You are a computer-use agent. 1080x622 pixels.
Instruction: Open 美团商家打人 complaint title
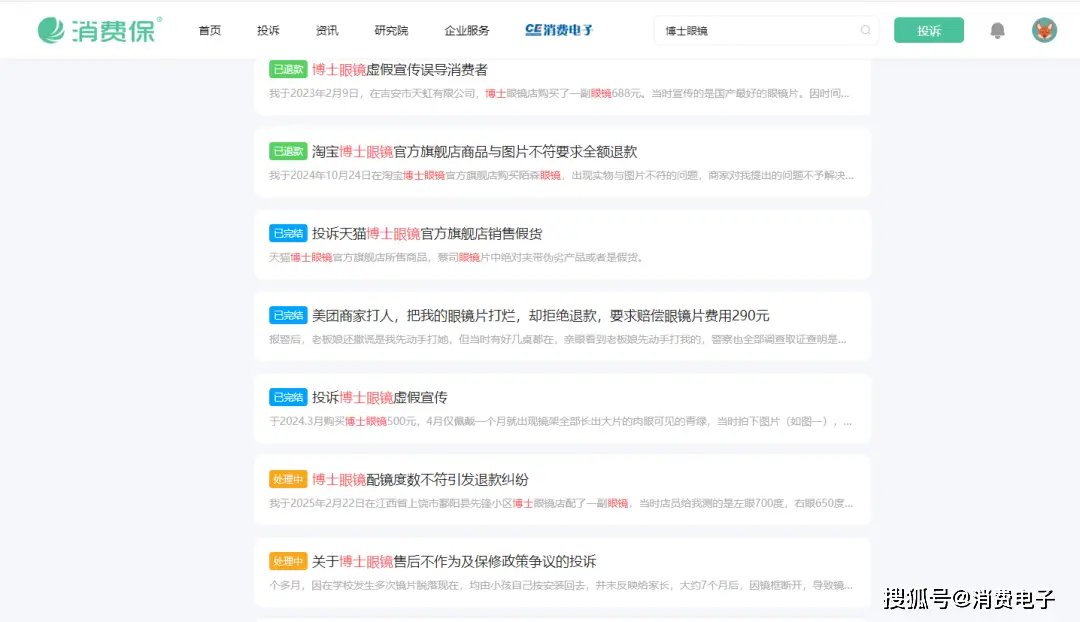click(540, 315)
